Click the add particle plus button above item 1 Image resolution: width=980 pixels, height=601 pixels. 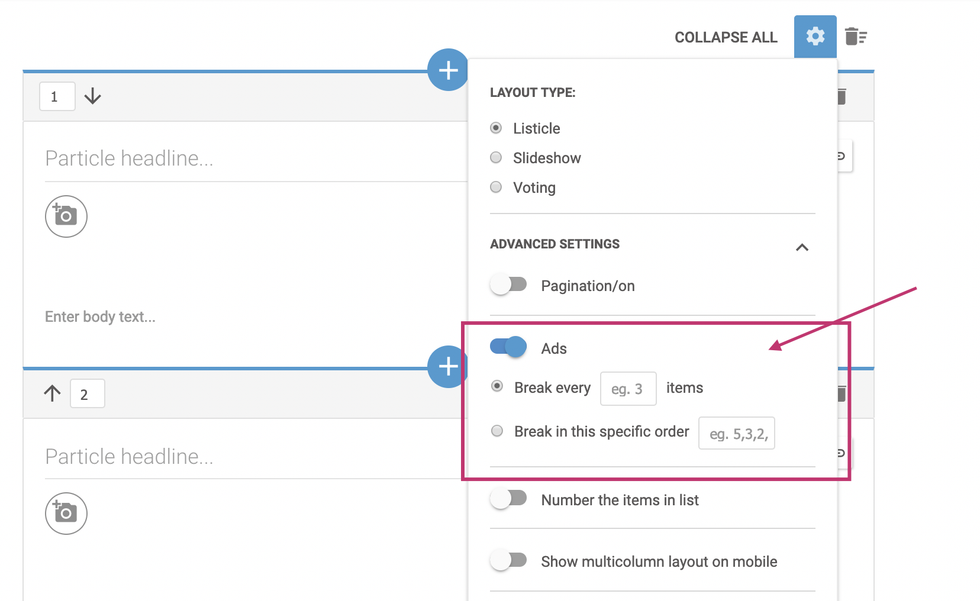click(x=448, y=70)
